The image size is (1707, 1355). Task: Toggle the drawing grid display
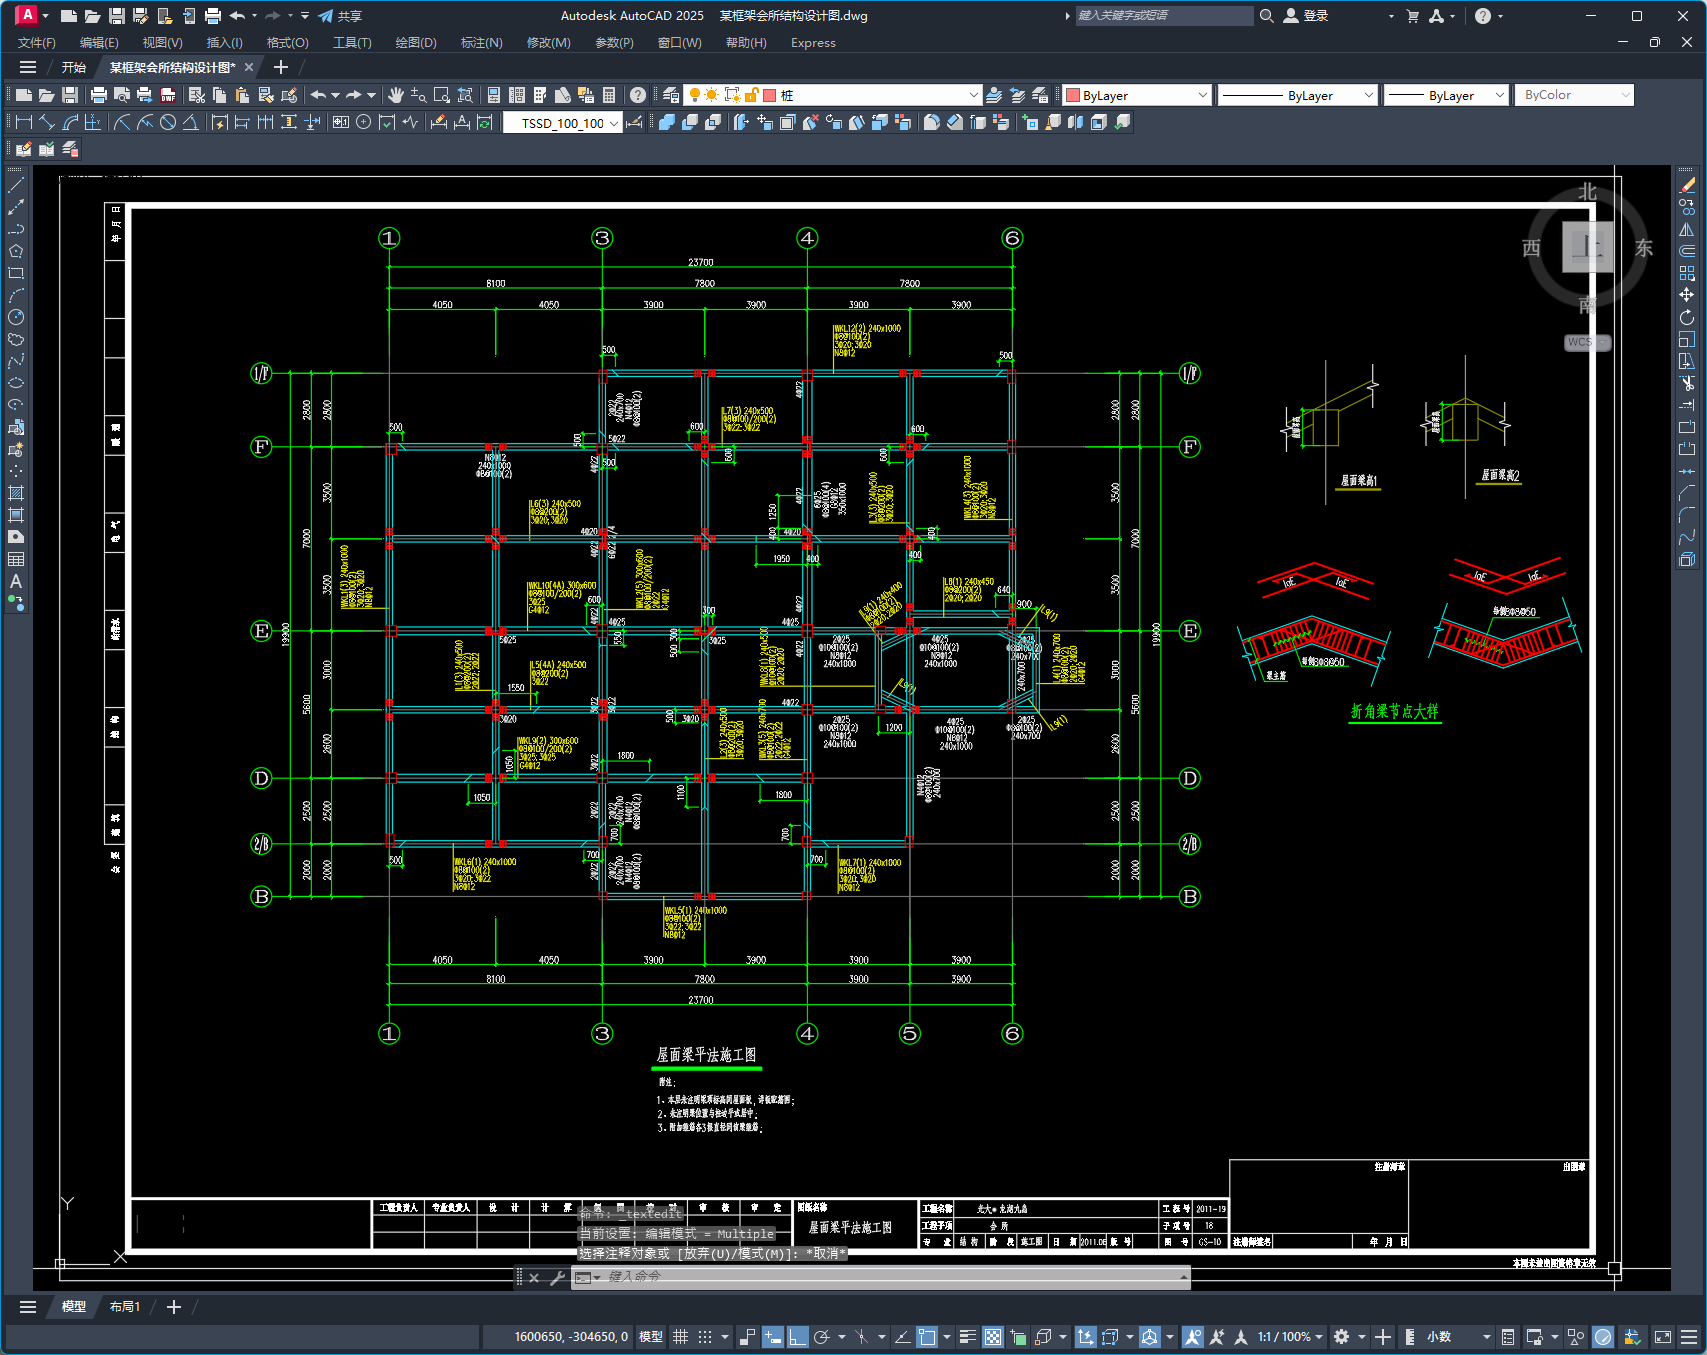click(x=681, y=1337)
